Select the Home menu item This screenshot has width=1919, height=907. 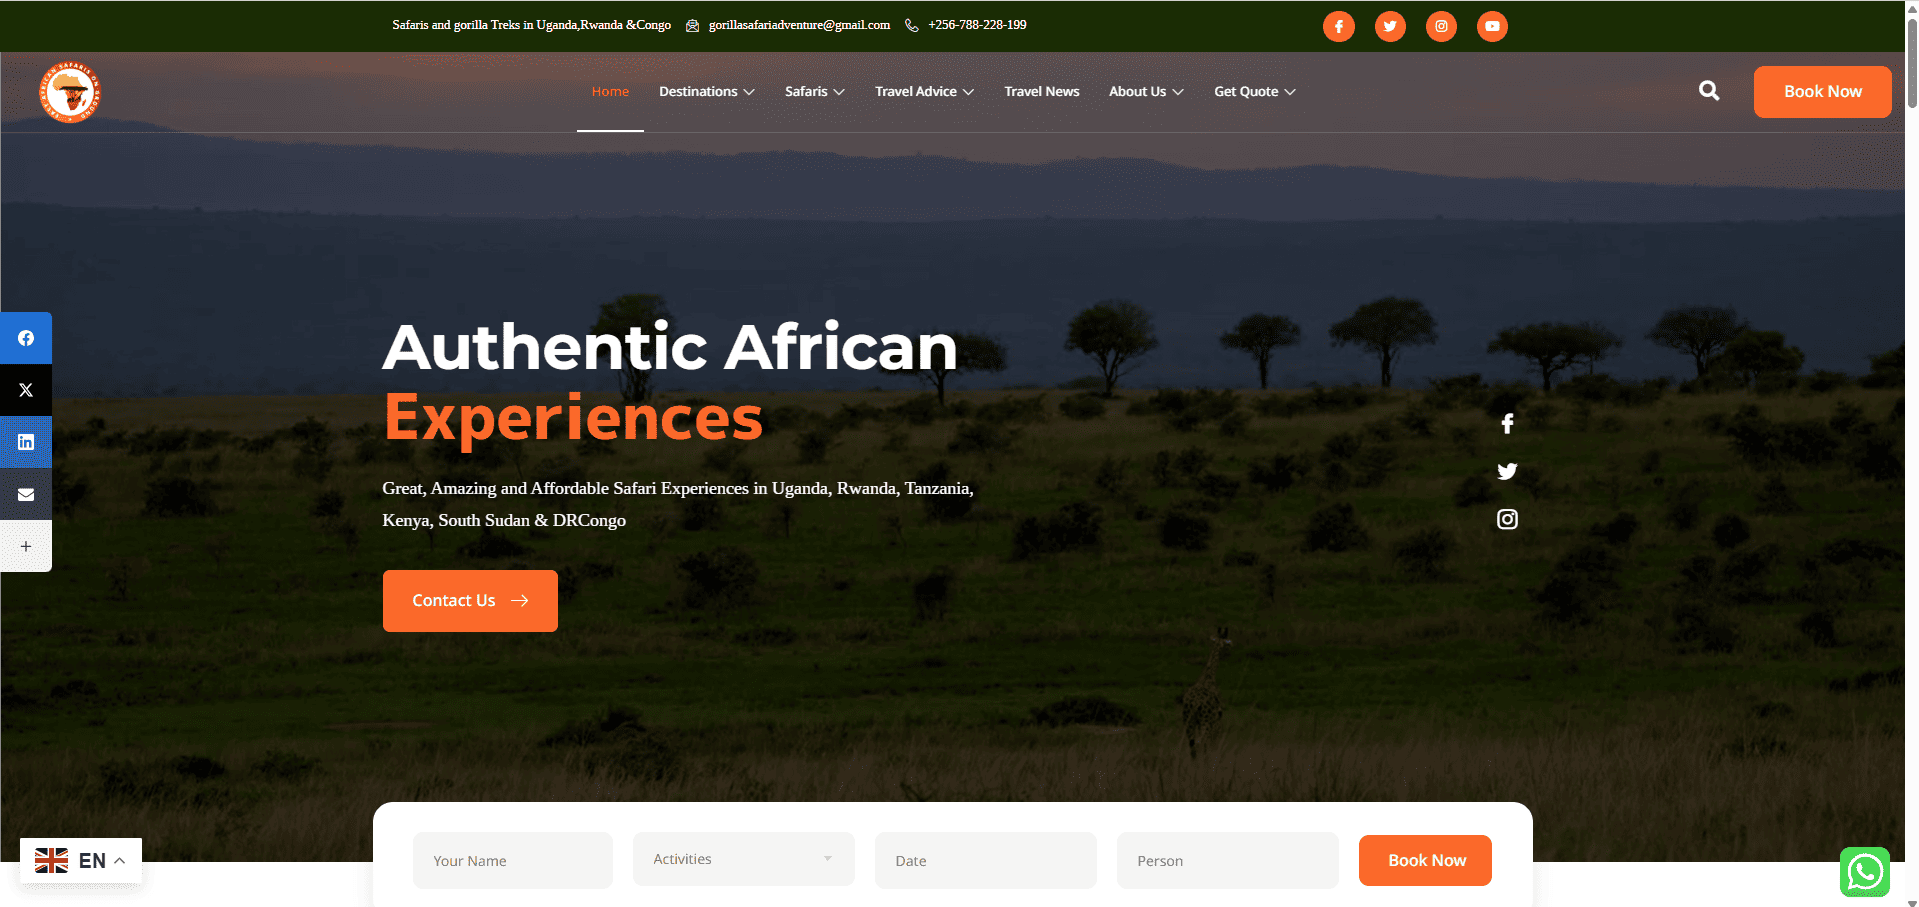coord(610,91)
